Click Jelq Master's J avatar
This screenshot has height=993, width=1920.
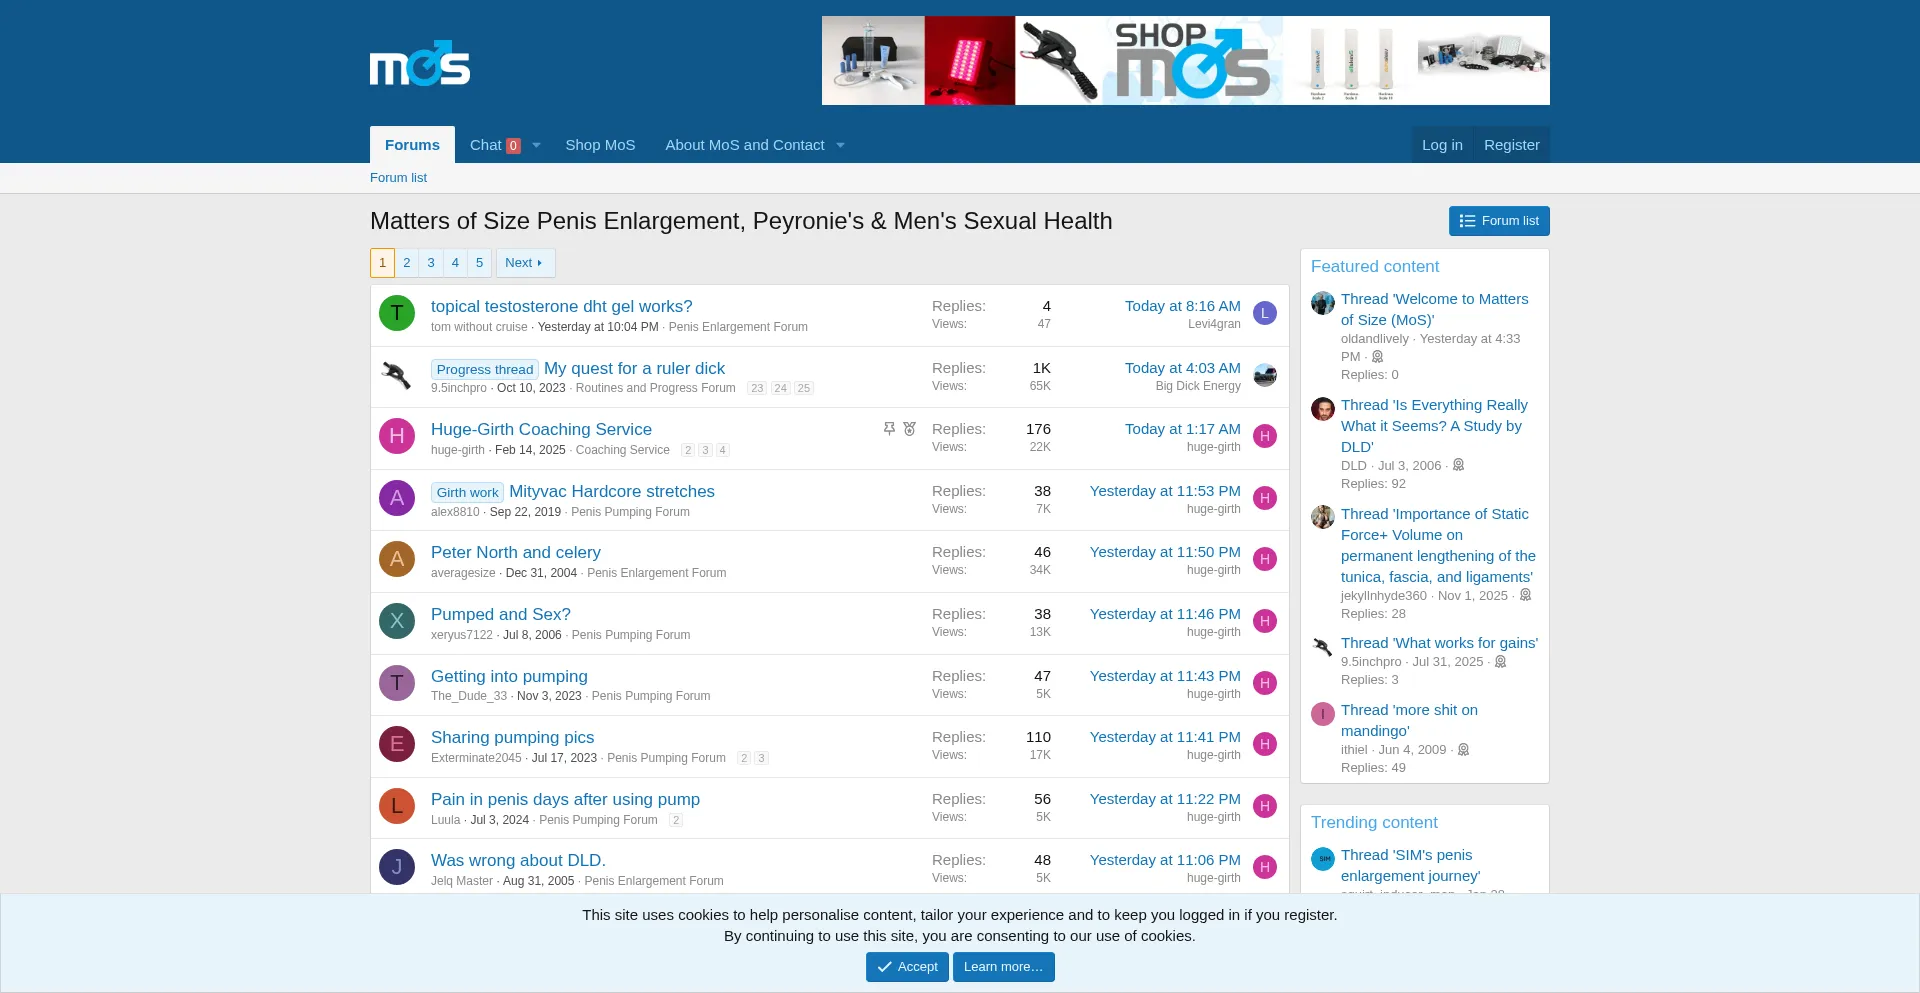[397, 867]
